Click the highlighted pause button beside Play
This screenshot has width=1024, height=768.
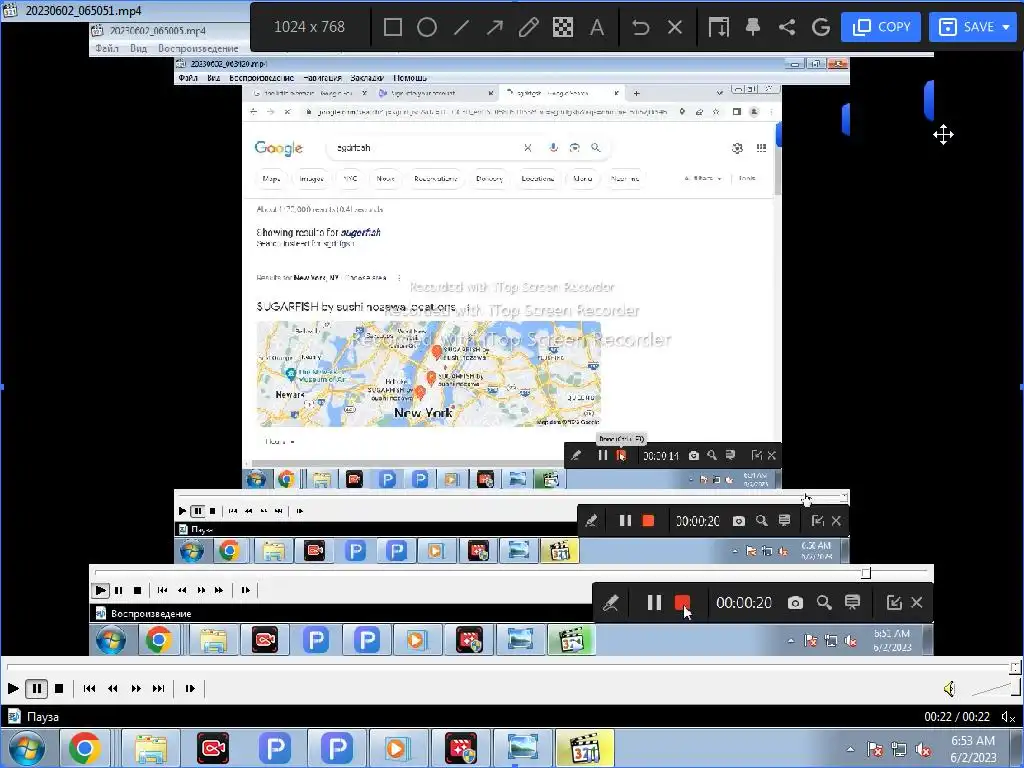pyautogui.click(x=37, y=688)
